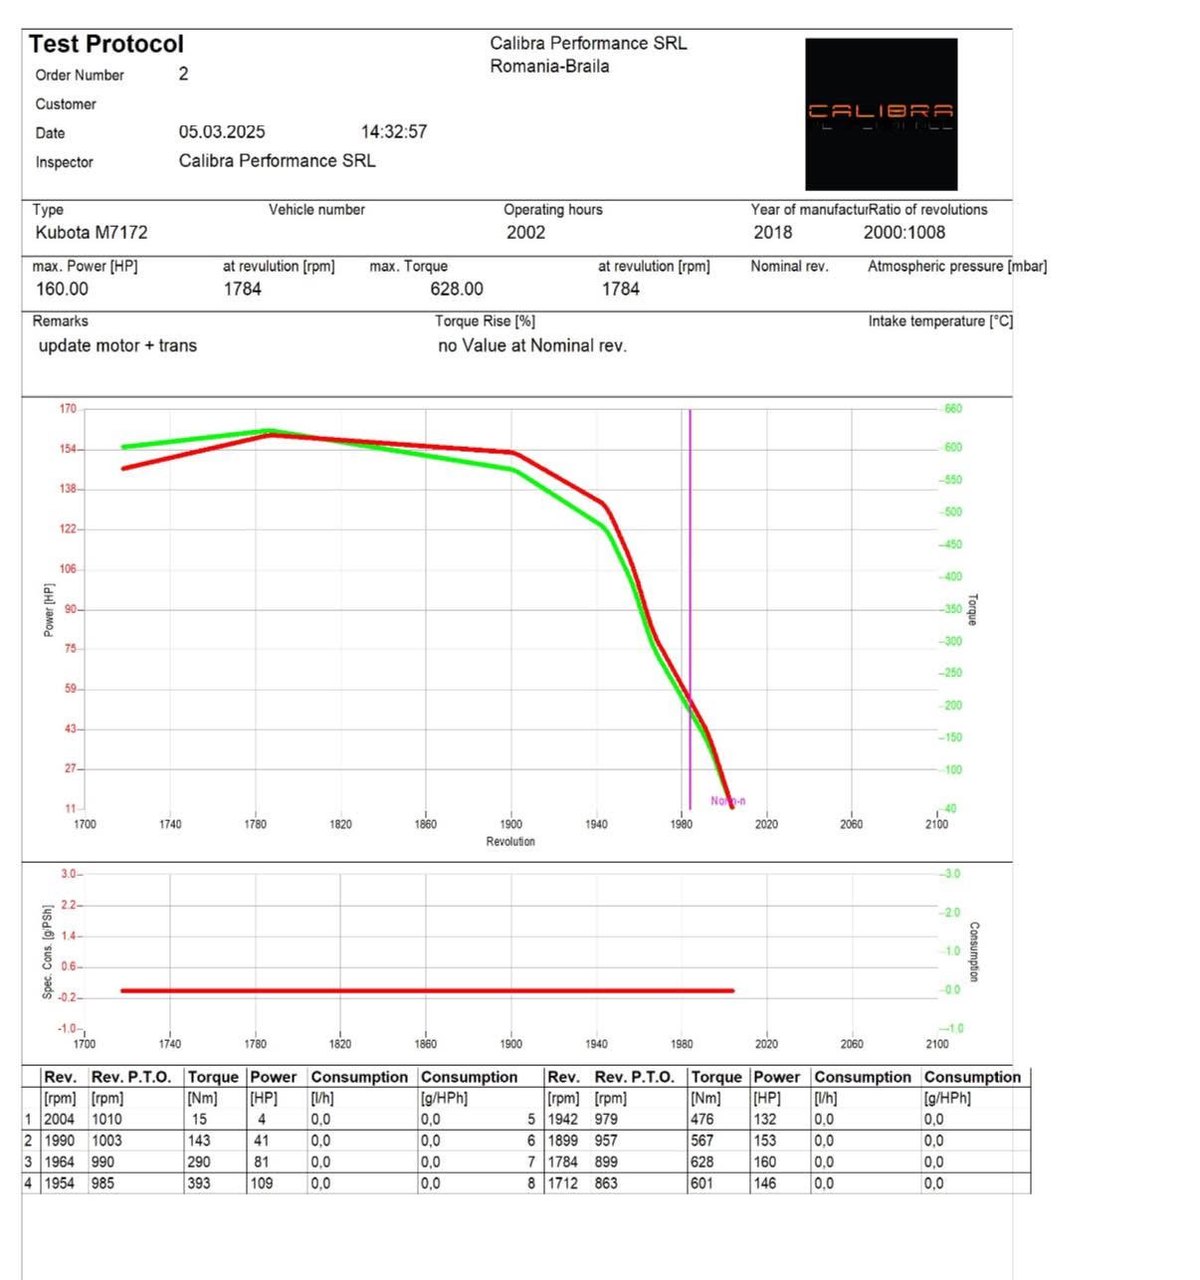The width and height of the screenshot is (1200, 1280).
Task: Click table row 4 power value 109
Action: 262,1183
